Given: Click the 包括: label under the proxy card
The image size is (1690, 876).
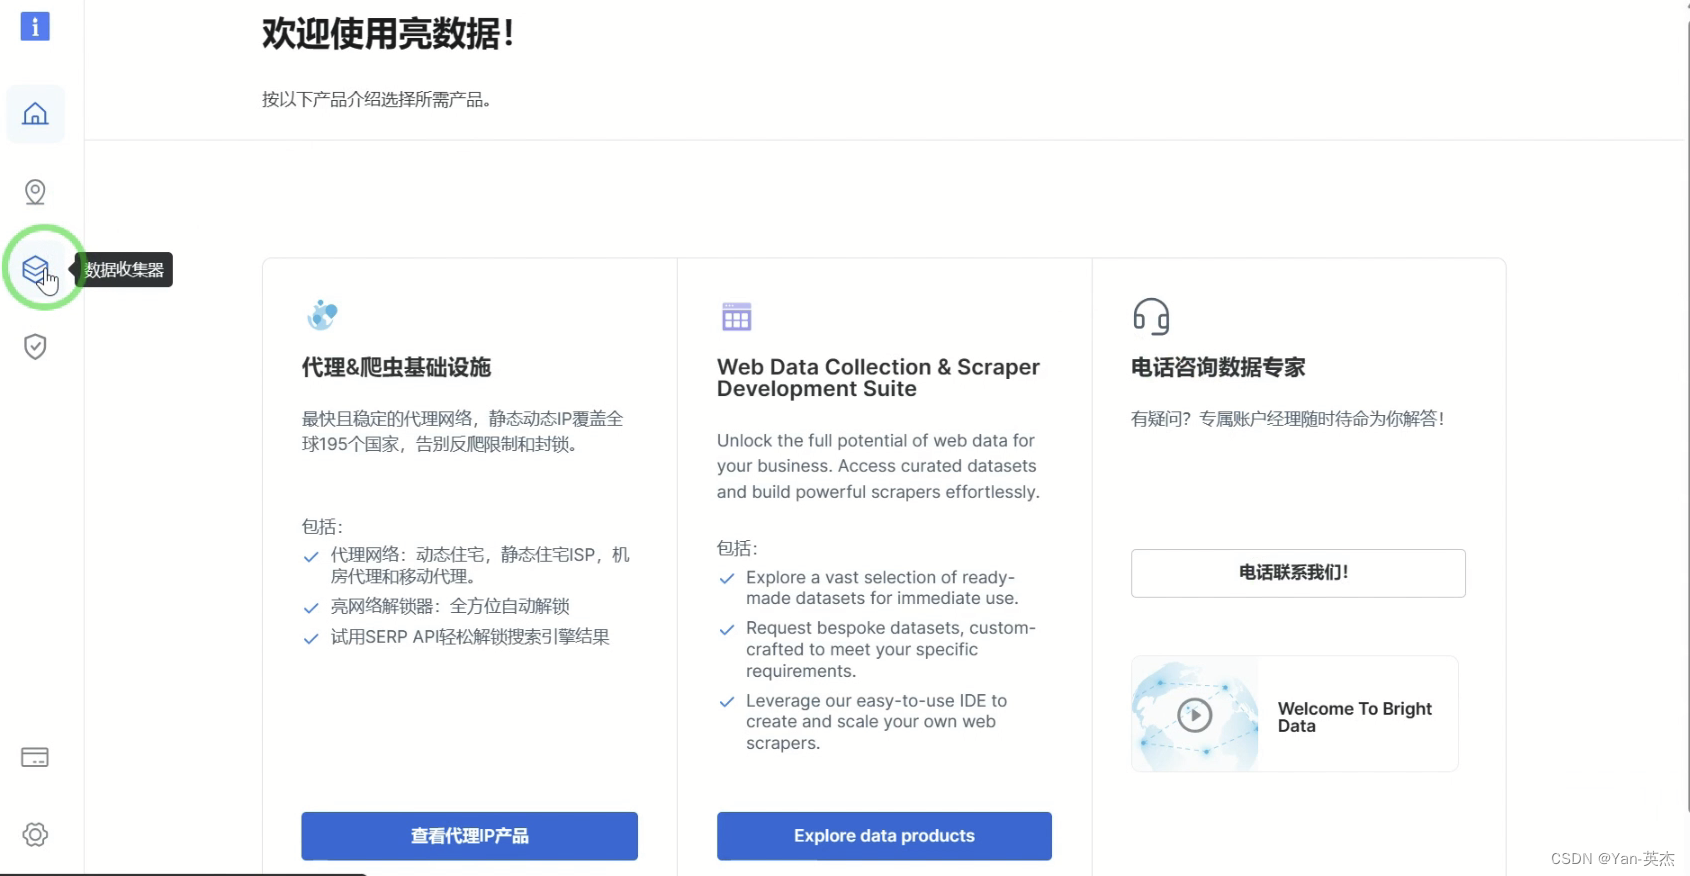Looking at the screenshot, I should pyautogui.click(x=322, y=527).
